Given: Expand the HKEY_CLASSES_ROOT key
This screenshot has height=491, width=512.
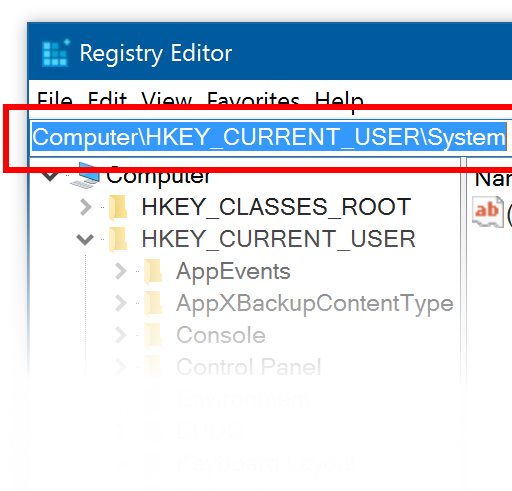Looking at the screenshot, I should pyautogui.click(x=86, y=207).
